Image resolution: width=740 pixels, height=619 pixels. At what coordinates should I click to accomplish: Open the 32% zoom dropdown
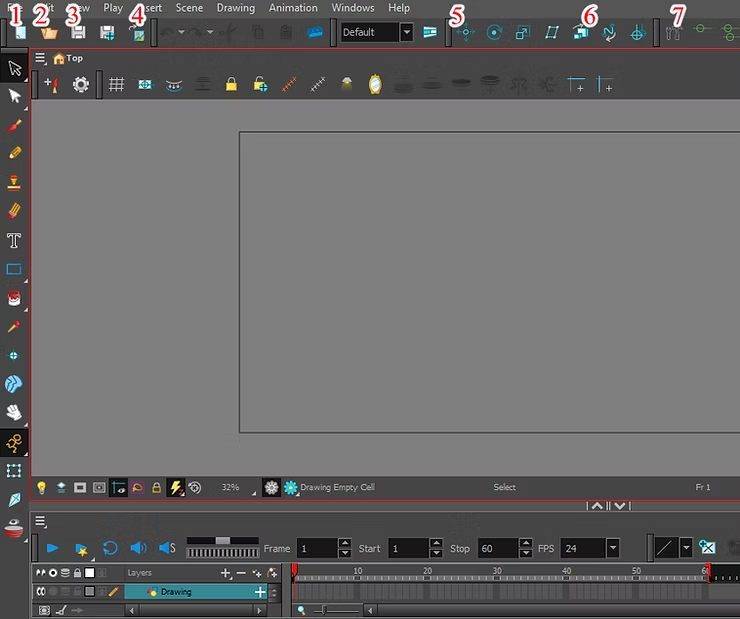click(x=239, y=487)
